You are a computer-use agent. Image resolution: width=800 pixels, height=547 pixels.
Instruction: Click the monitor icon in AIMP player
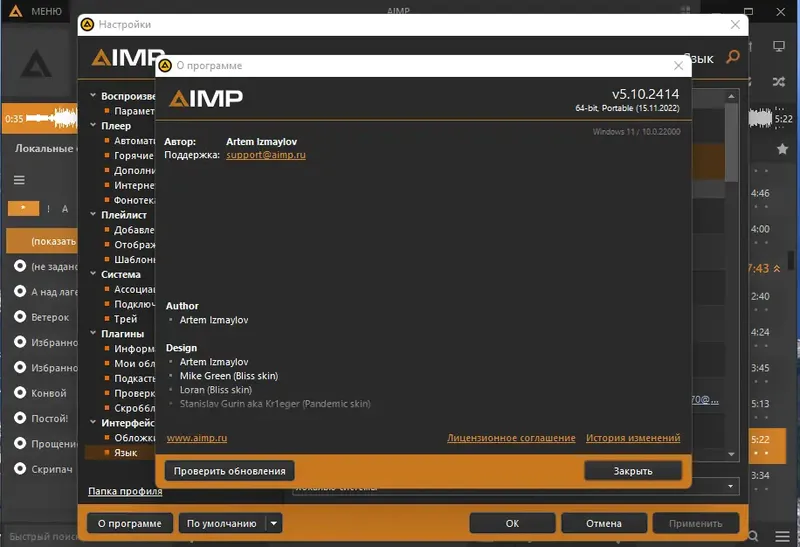click(x=779, y=46)
